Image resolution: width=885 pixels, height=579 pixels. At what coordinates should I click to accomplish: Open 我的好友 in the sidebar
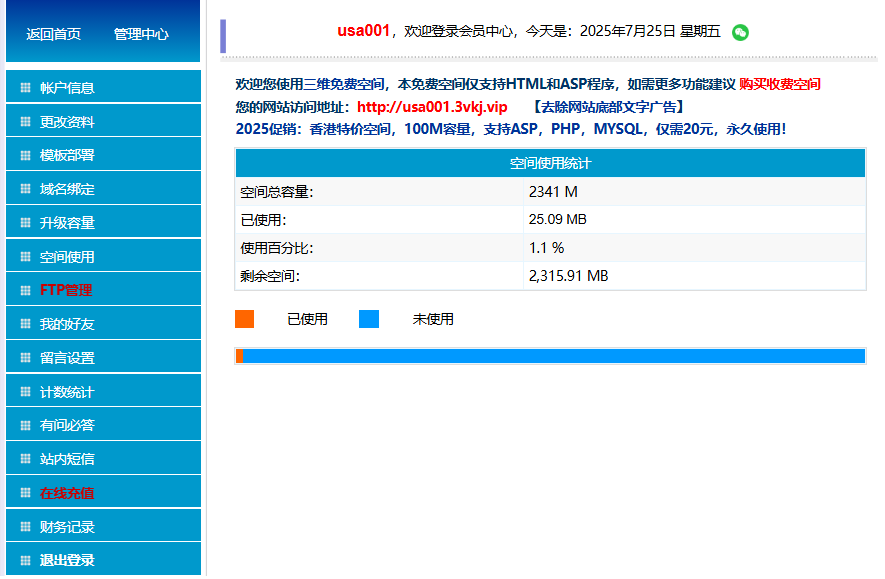click(x=103, y=323)
